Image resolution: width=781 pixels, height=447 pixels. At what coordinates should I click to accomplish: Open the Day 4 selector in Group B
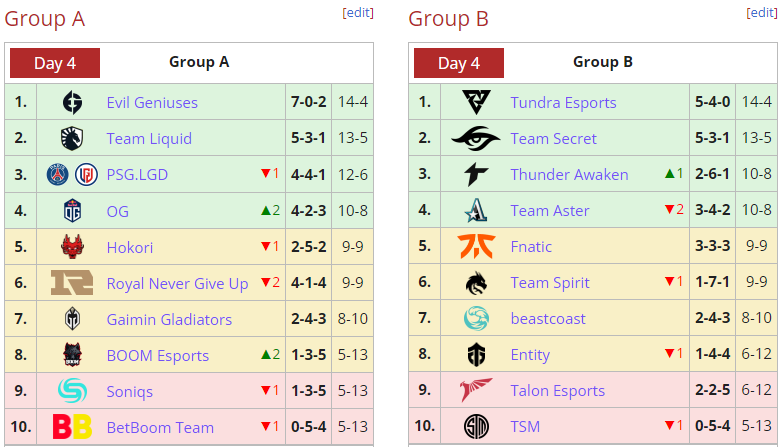pos(459,63)
